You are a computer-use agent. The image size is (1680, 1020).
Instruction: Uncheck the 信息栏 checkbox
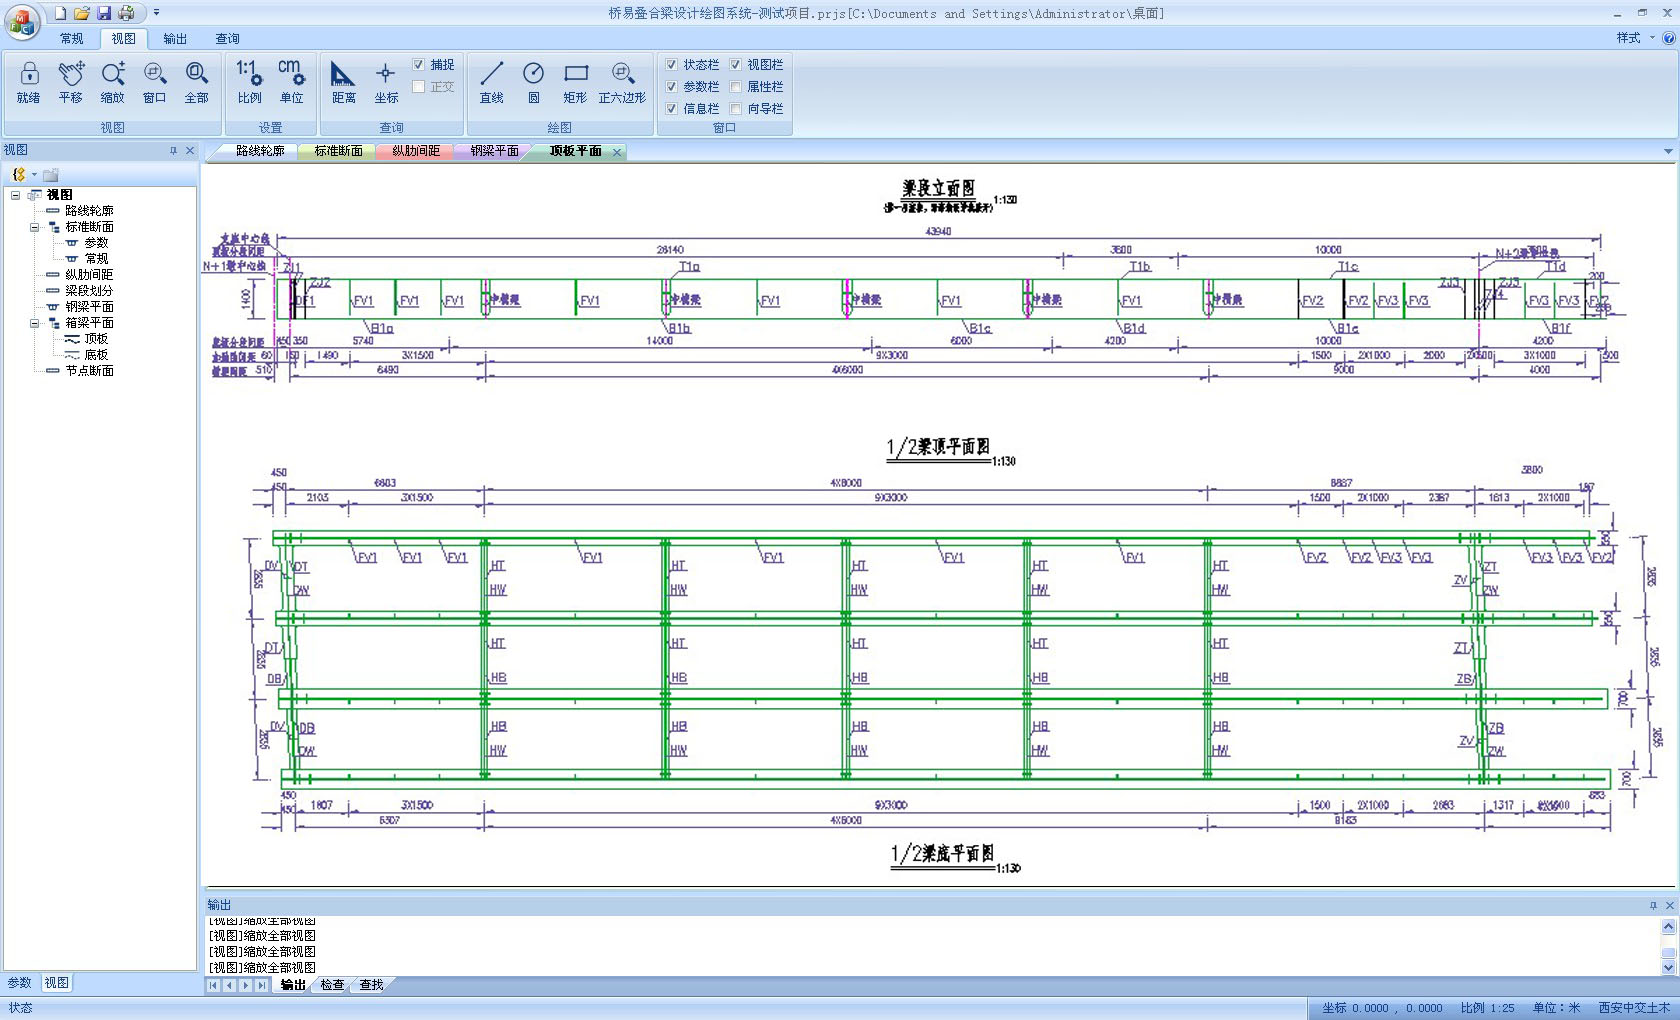(x=672, y=109)
